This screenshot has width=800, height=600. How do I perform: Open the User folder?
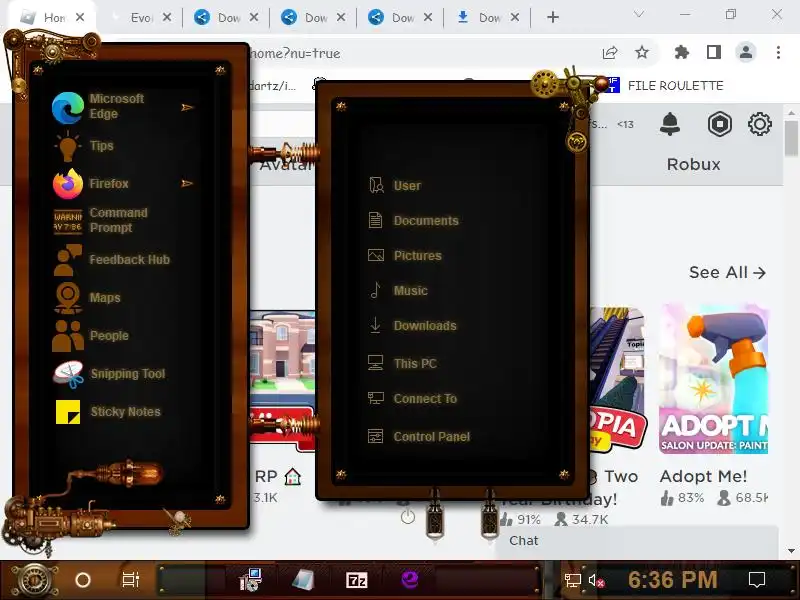[x=394, y=185]
